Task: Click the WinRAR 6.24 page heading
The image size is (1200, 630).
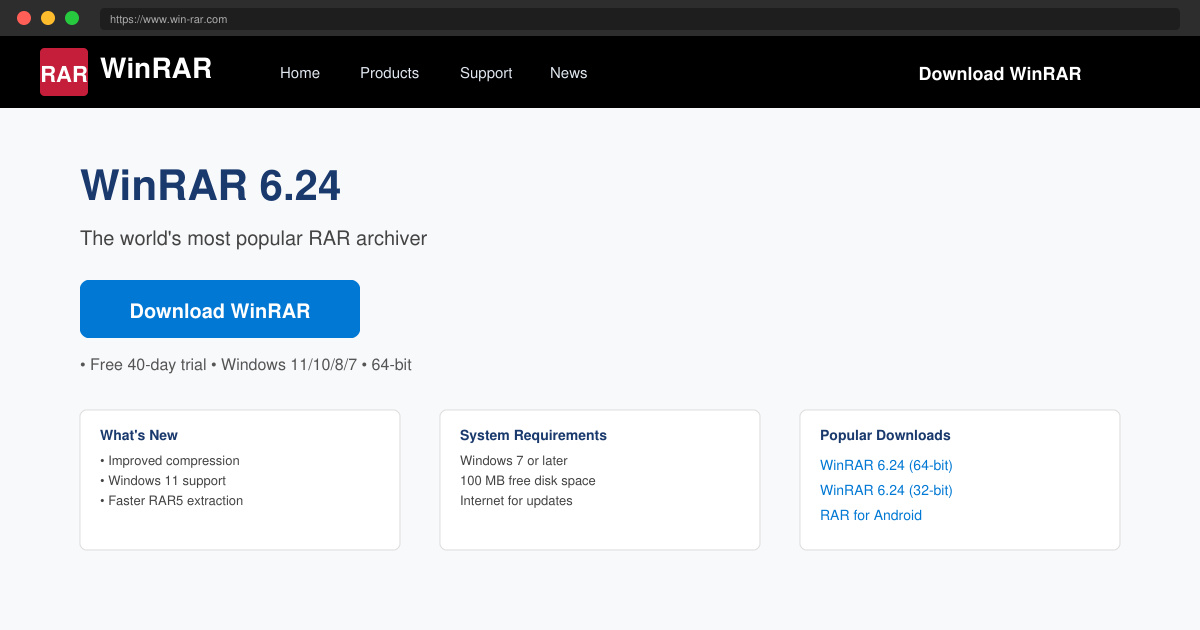Action: pyautogui.click(x=210, y=186)
